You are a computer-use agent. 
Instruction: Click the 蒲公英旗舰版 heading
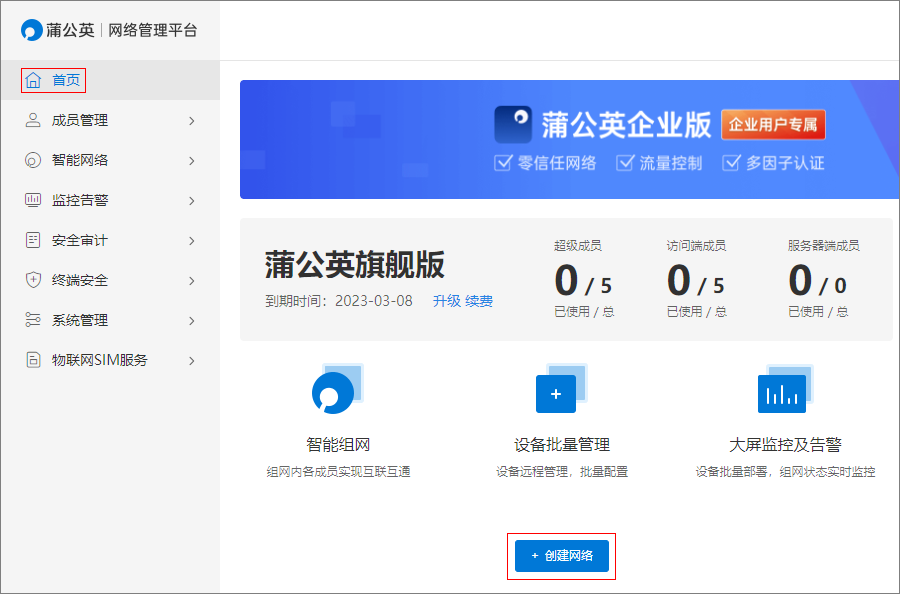[x=355, y=265]
